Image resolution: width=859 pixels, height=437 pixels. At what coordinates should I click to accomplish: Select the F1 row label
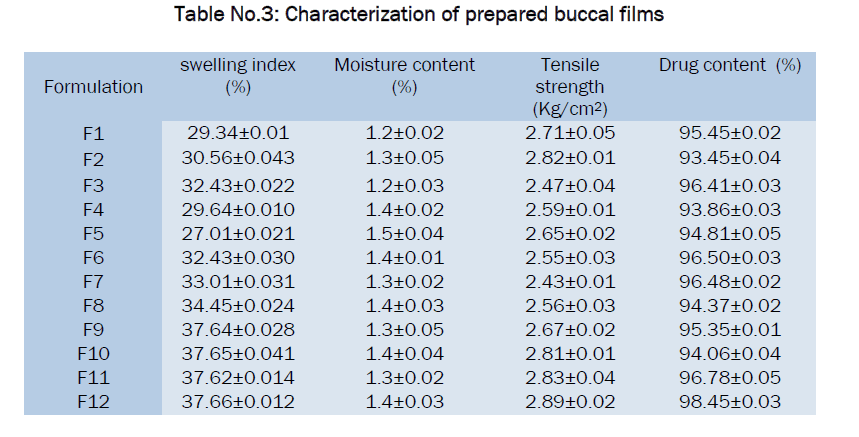[x=94, y=133]
